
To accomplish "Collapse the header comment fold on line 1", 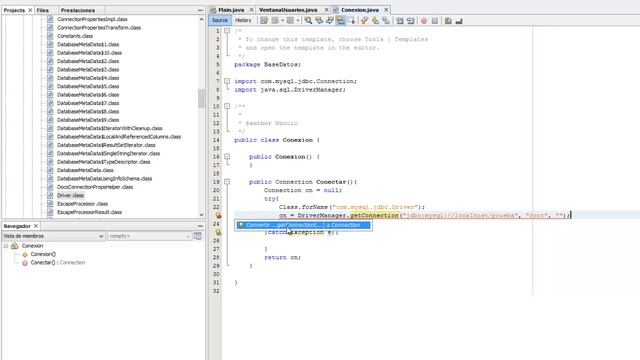I will (x=227, y=31).
